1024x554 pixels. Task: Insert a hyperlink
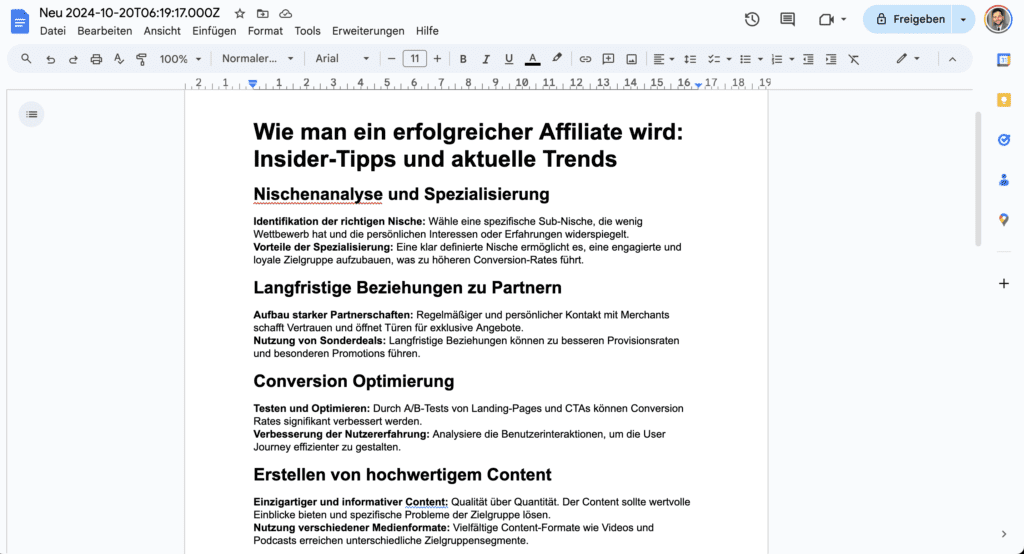click(x=585, y=59)
